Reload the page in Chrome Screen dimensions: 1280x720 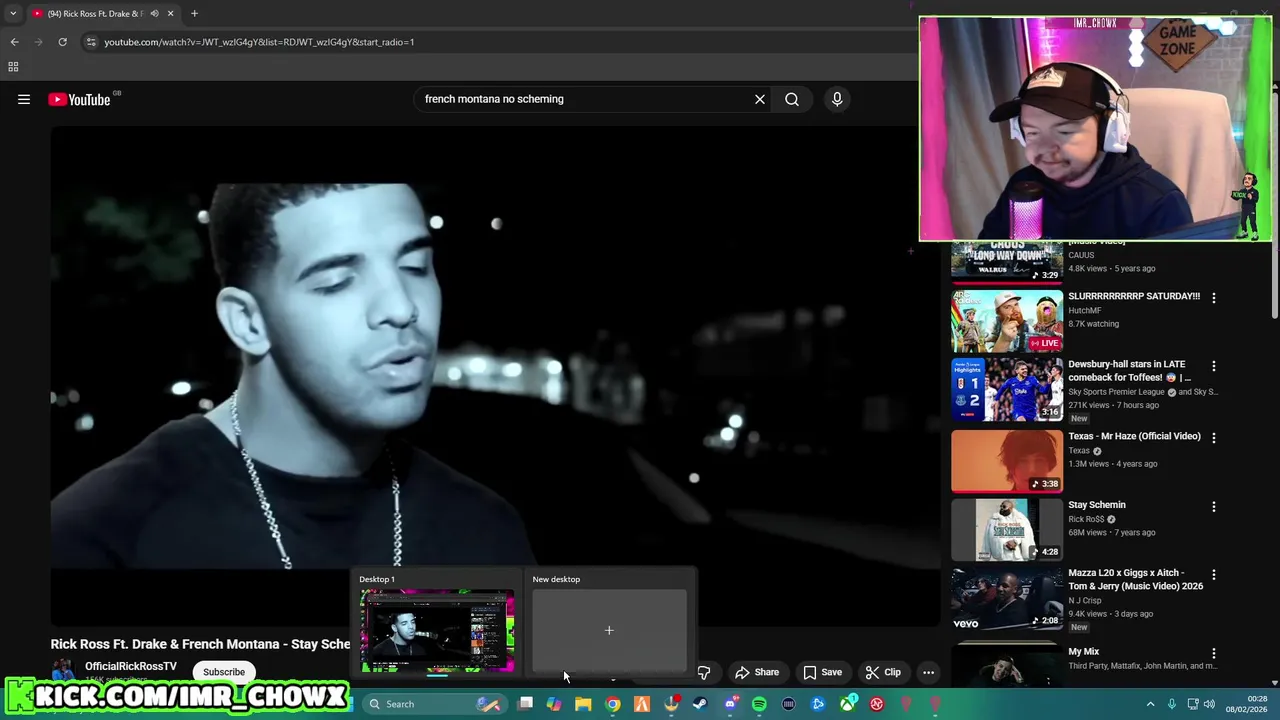(62, 42)
